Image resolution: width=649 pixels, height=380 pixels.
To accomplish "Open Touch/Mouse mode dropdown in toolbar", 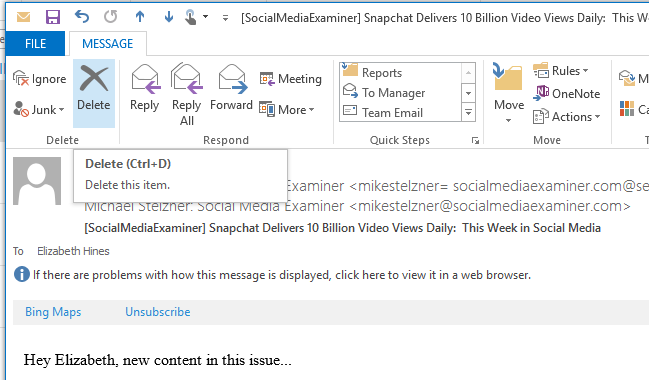I will [196, 17].
